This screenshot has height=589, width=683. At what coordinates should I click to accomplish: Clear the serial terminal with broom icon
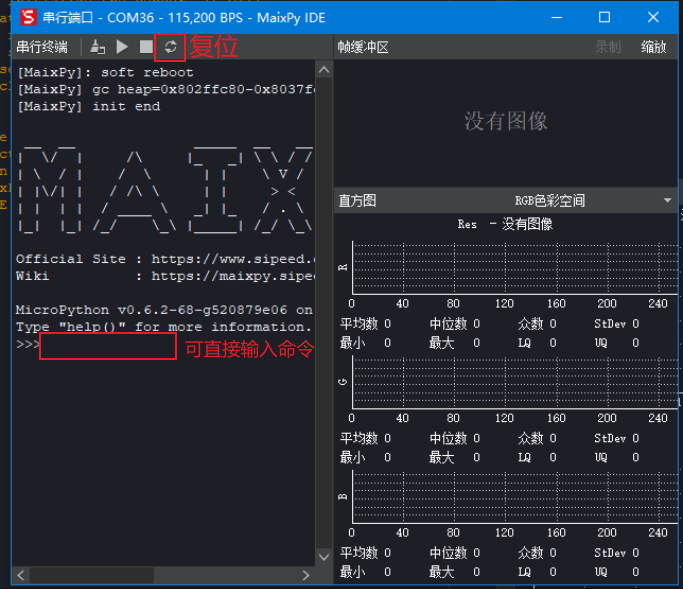(98, 47)
